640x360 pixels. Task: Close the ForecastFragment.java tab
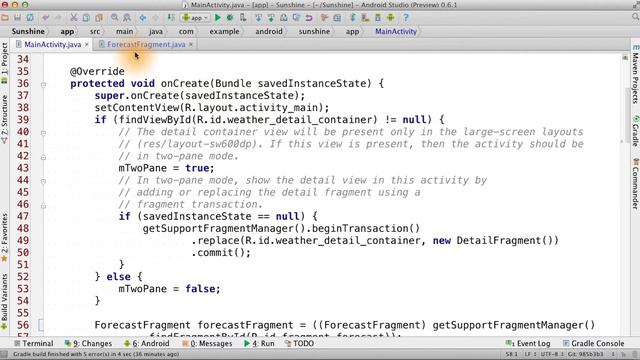tap(191, 44)
